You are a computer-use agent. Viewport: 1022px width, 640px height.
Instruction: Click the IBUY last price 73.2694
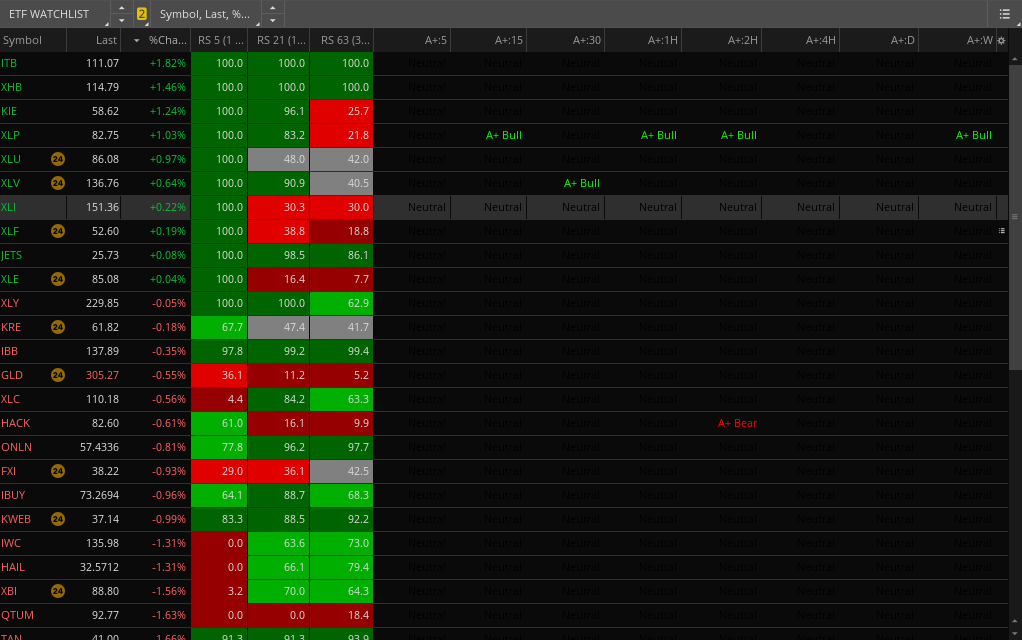click(x=99, y=495)
